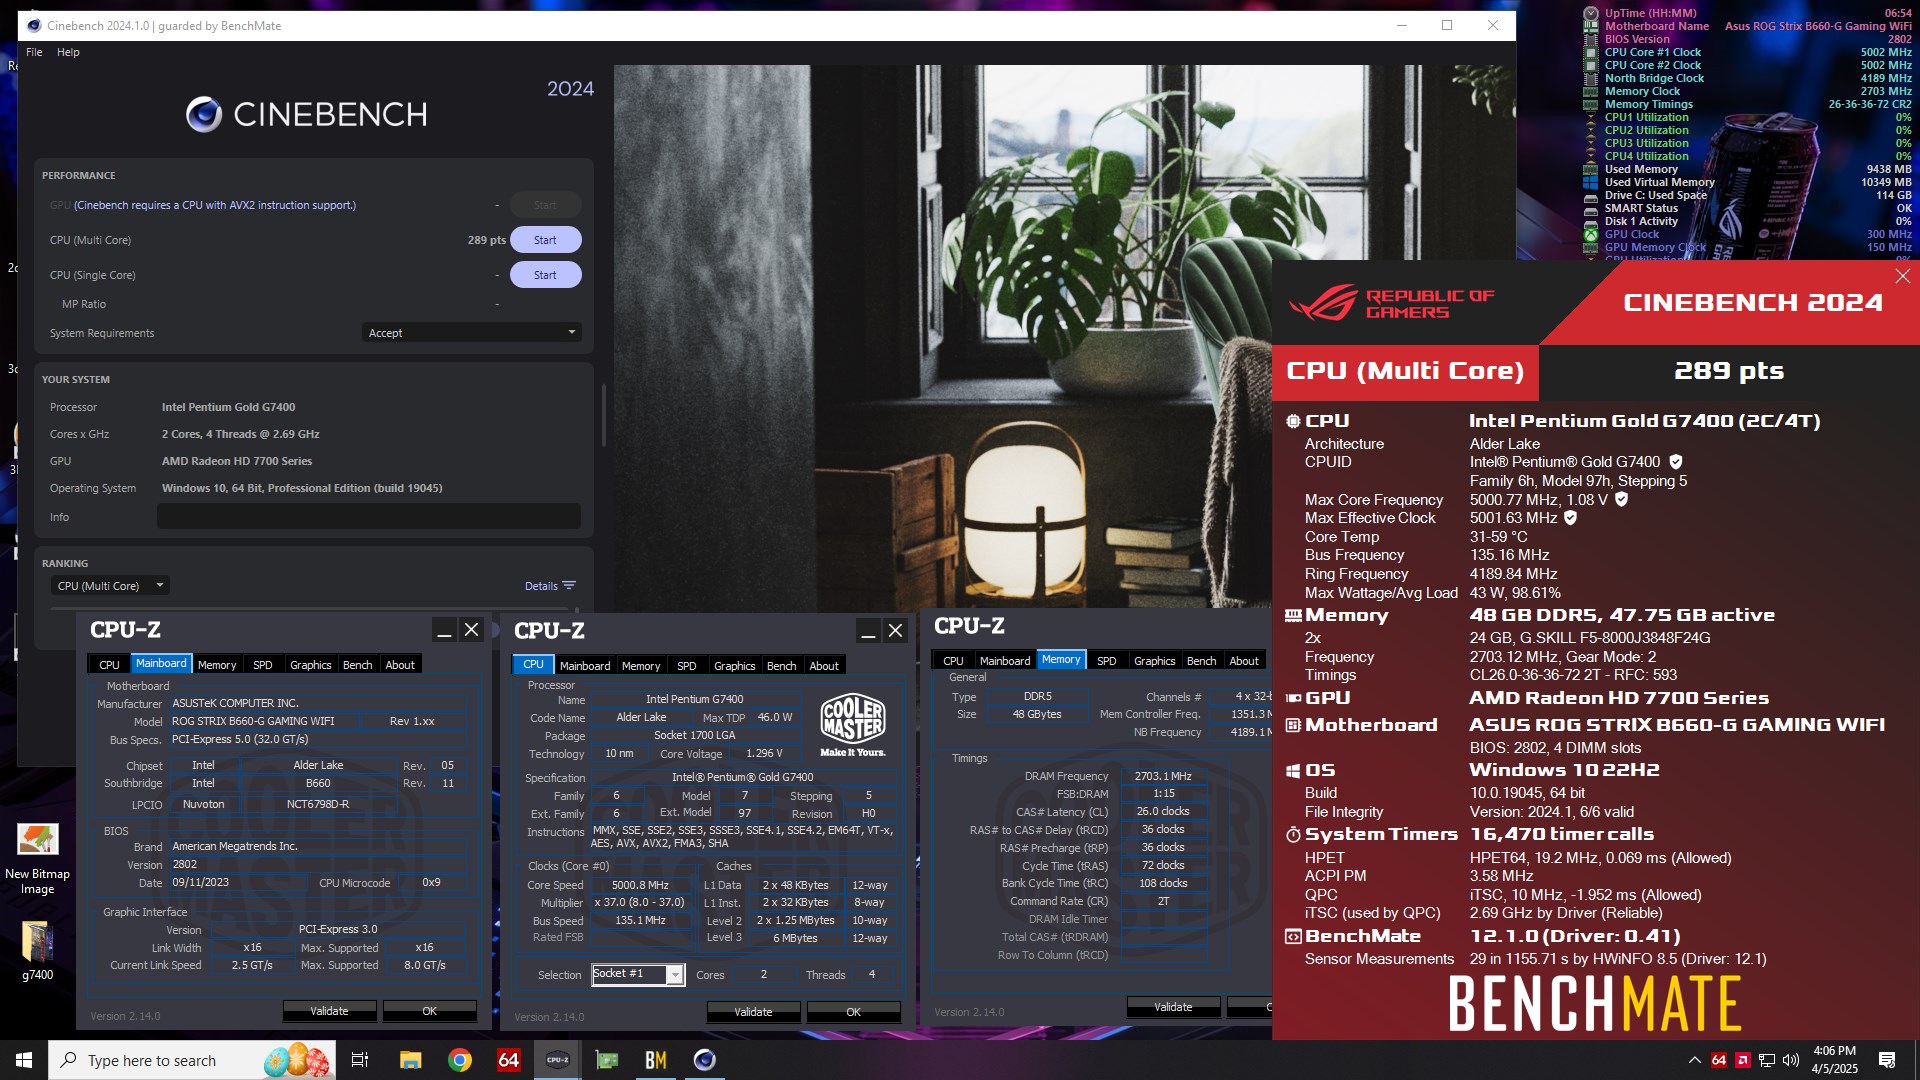1920x1080 pixels.
Task: Switch to CPU-Z on the taskbar
Action: click(x=557, y=1060)
